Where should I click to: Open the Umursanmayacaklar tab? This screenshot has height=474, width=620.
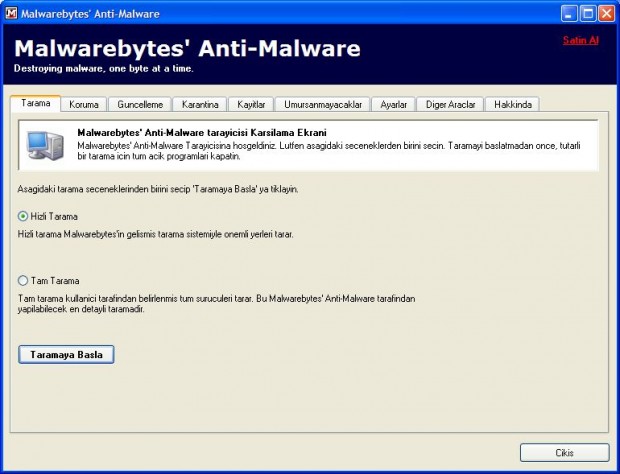(x=323, y=104)
